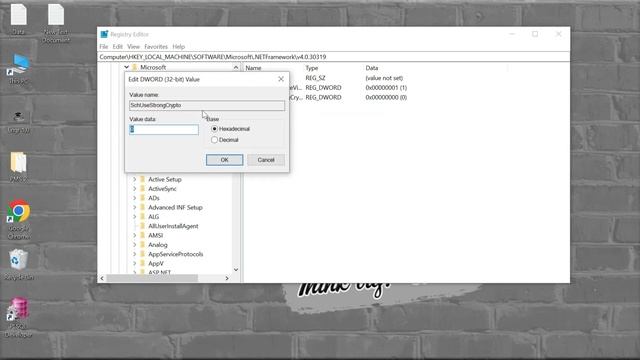Image resolution: width=640 pixels, height=360 pixels.
Task: Click the Microsoft folder icon in tree
Action: (135, 67)
